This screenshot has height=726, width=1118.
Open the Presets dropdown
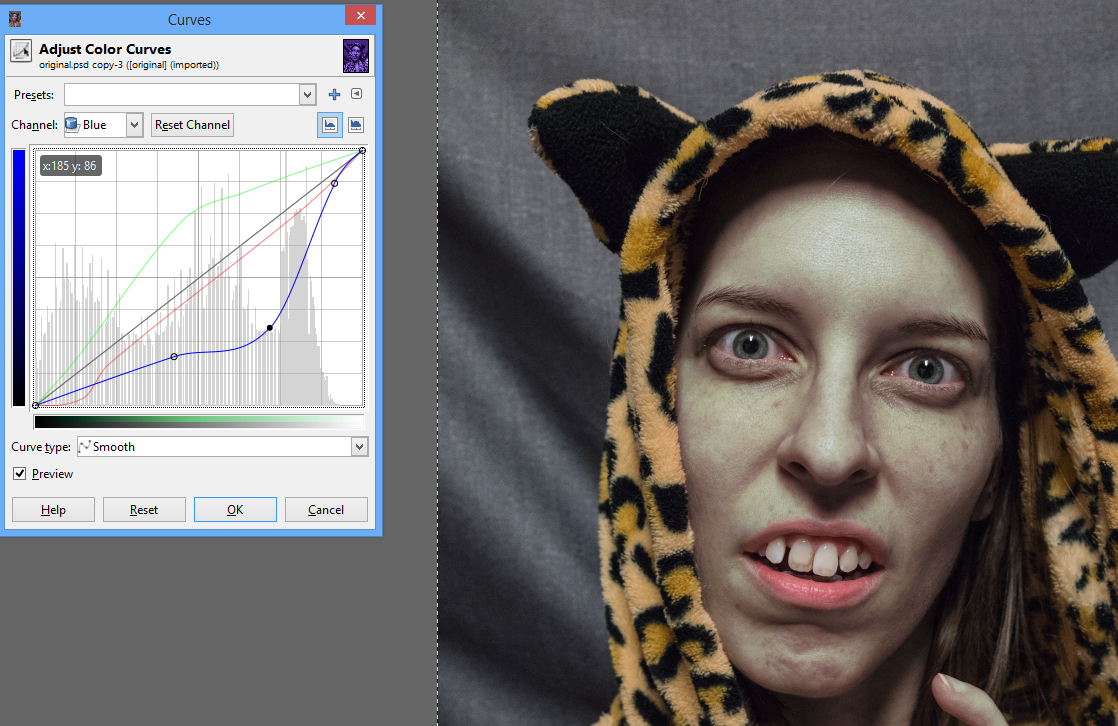coord(307,94)
